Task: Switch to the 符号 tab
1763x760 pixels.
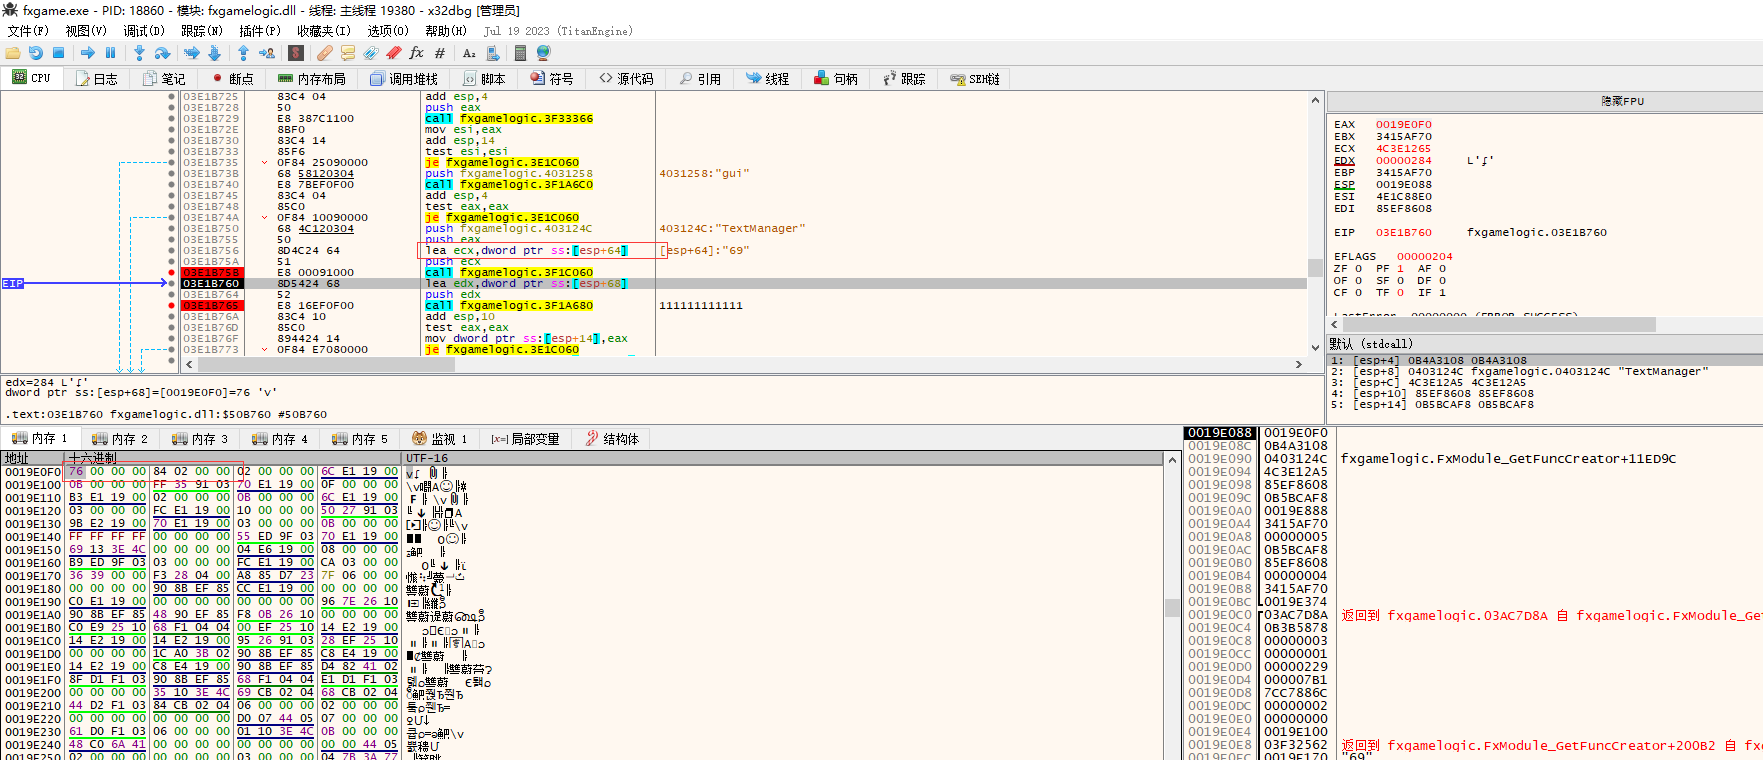Action: [552, 79]
